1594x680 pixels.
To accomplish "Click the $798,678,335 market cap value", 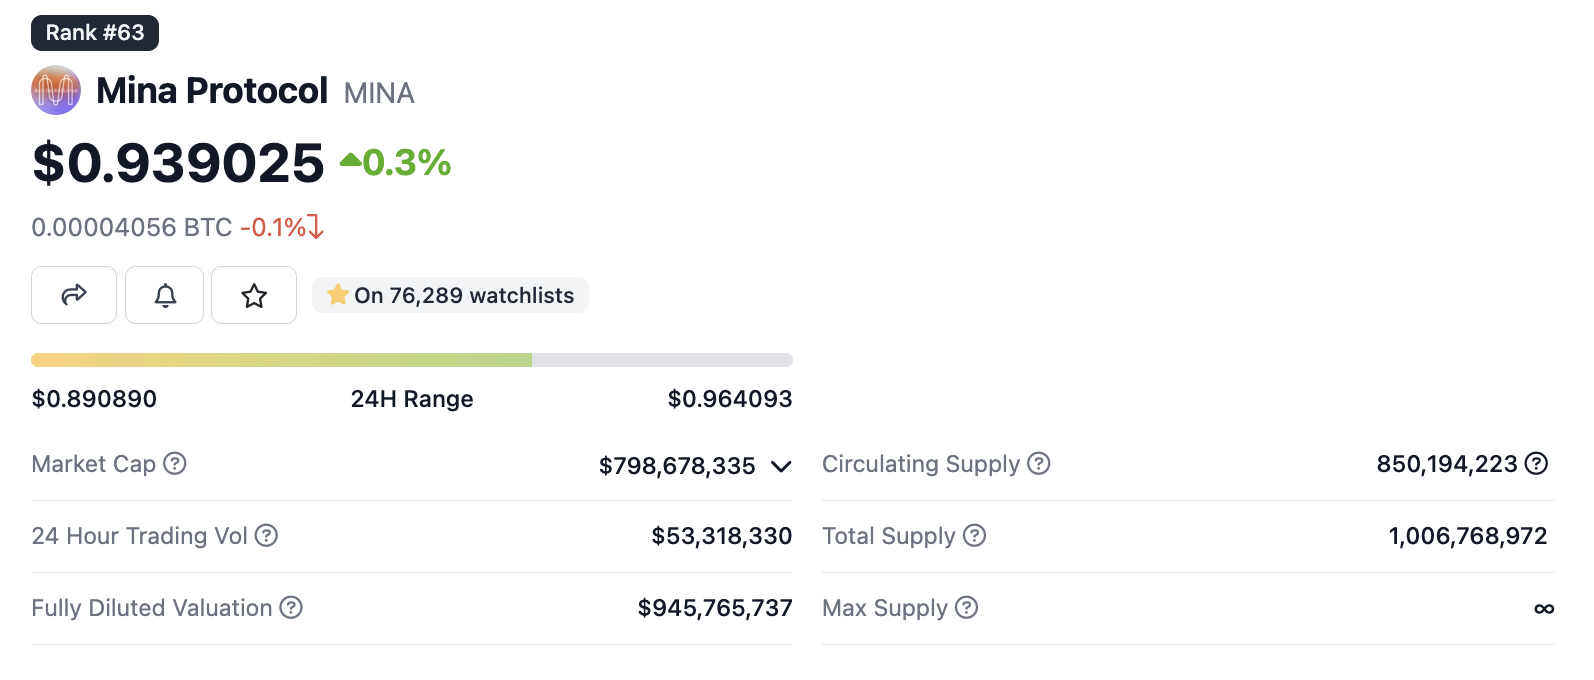I will [x=677, y=466].
